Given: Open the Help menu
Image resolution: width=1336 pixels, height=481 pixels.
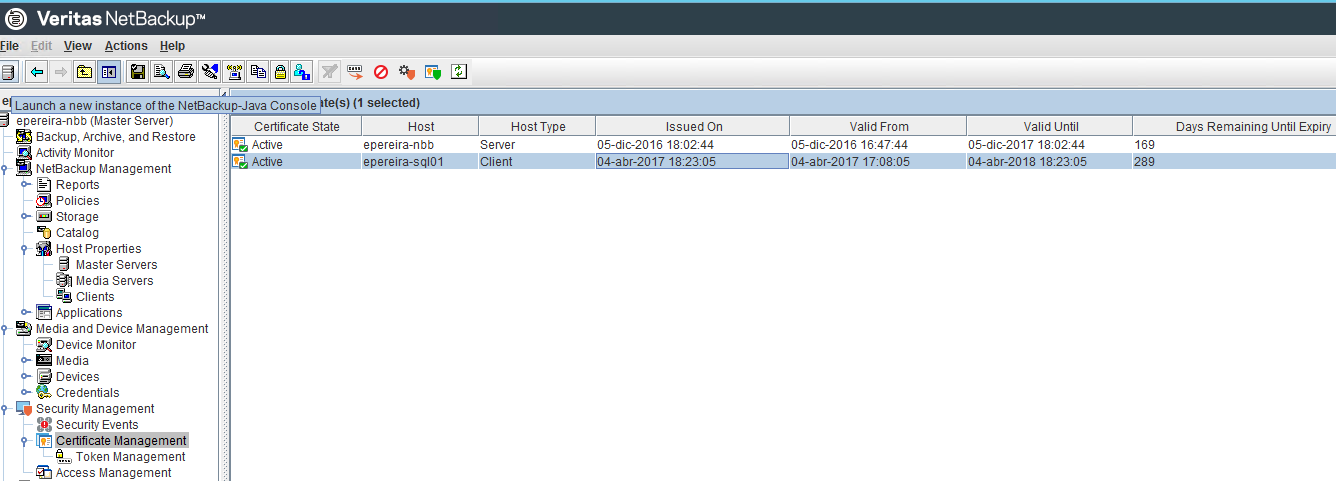Looking at the screenshot, I should (x=172, y=46).
